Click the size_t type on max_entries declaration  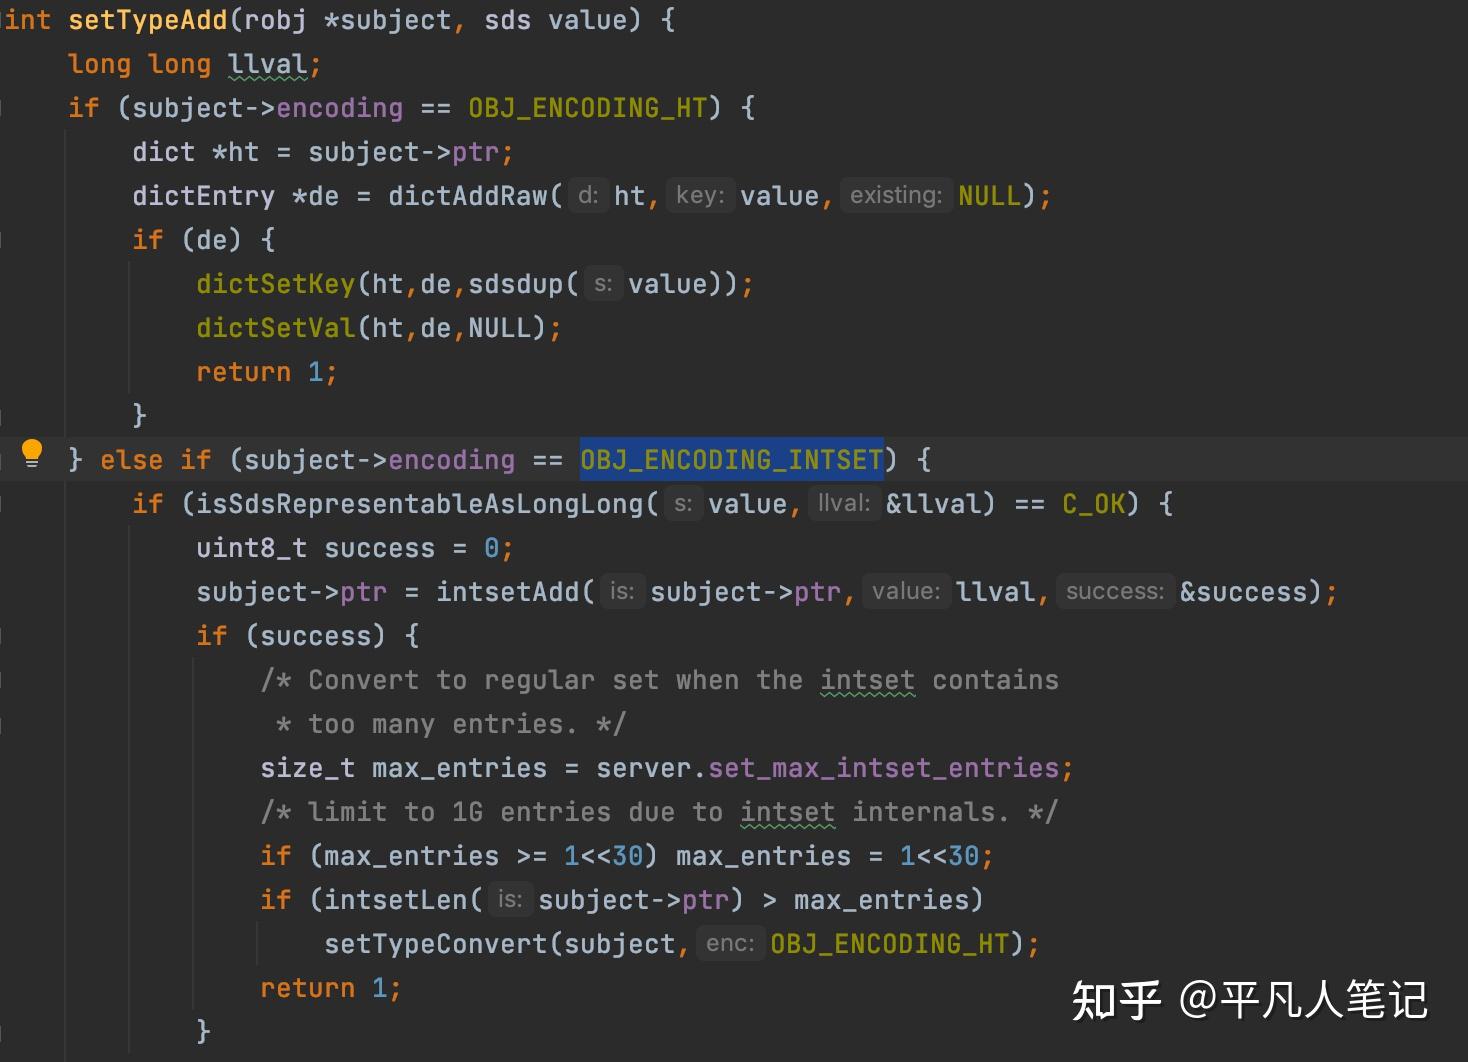click(x=307, y=768)
